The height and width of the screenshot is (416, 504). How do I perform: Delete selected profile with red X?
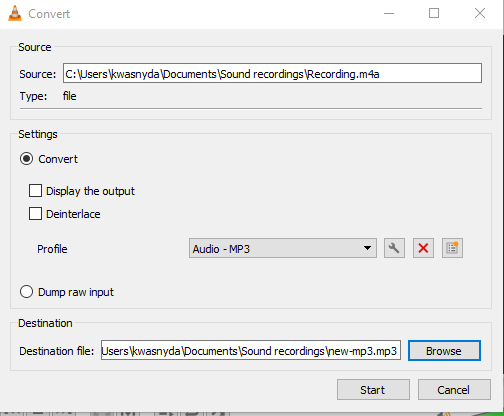(x=423, y=248)
